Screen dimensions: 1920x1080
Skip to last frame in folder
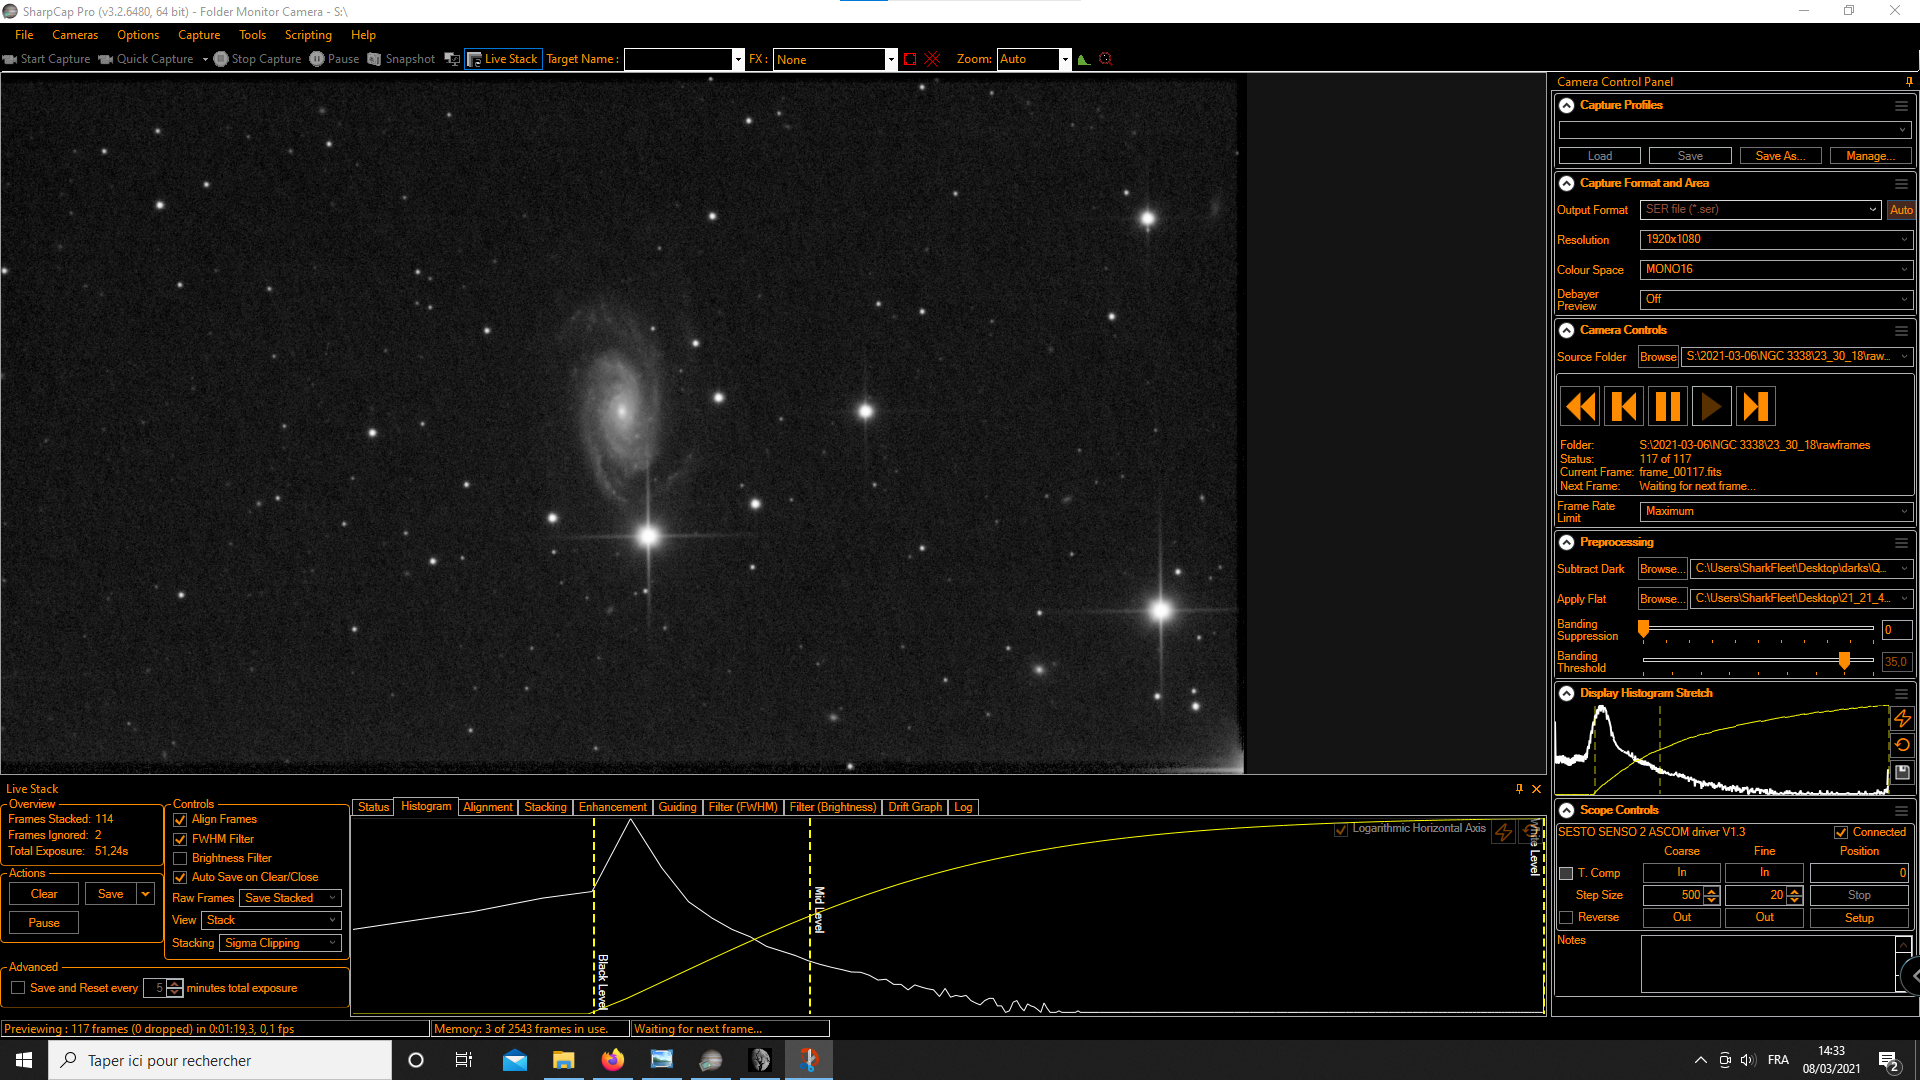click(1755, 407)
